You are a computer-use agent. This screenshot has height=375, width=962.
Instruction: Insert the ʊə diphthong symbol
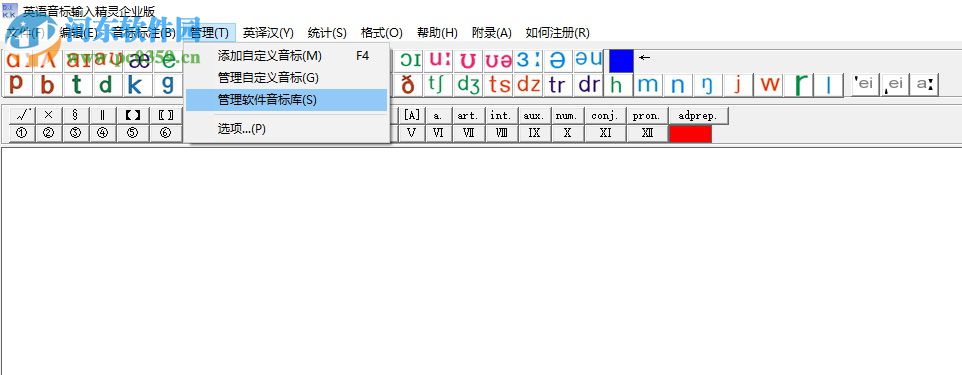click(x=498, y=60)
